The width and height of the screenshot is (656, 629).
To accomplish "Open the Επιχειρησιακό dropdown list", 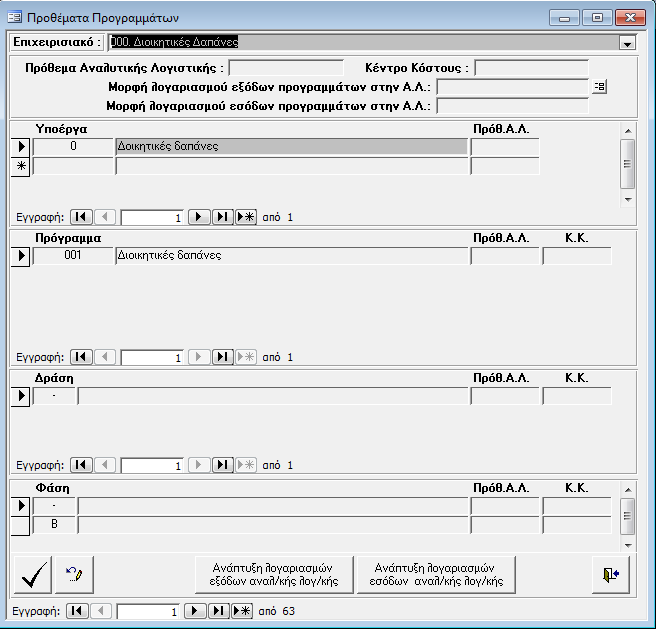I will (627, 43).
